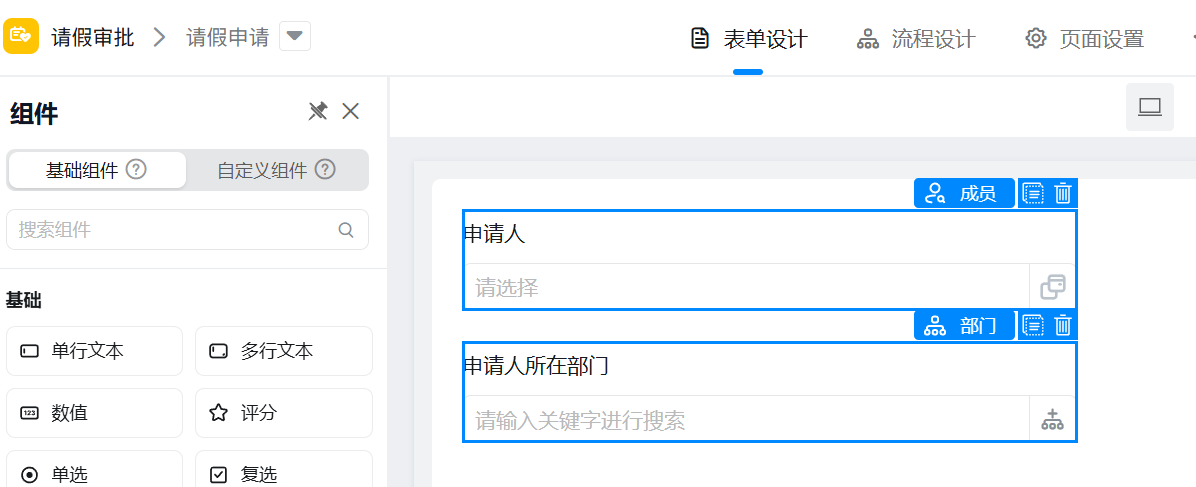Switch to desktop preview mode

(1150, 107)
